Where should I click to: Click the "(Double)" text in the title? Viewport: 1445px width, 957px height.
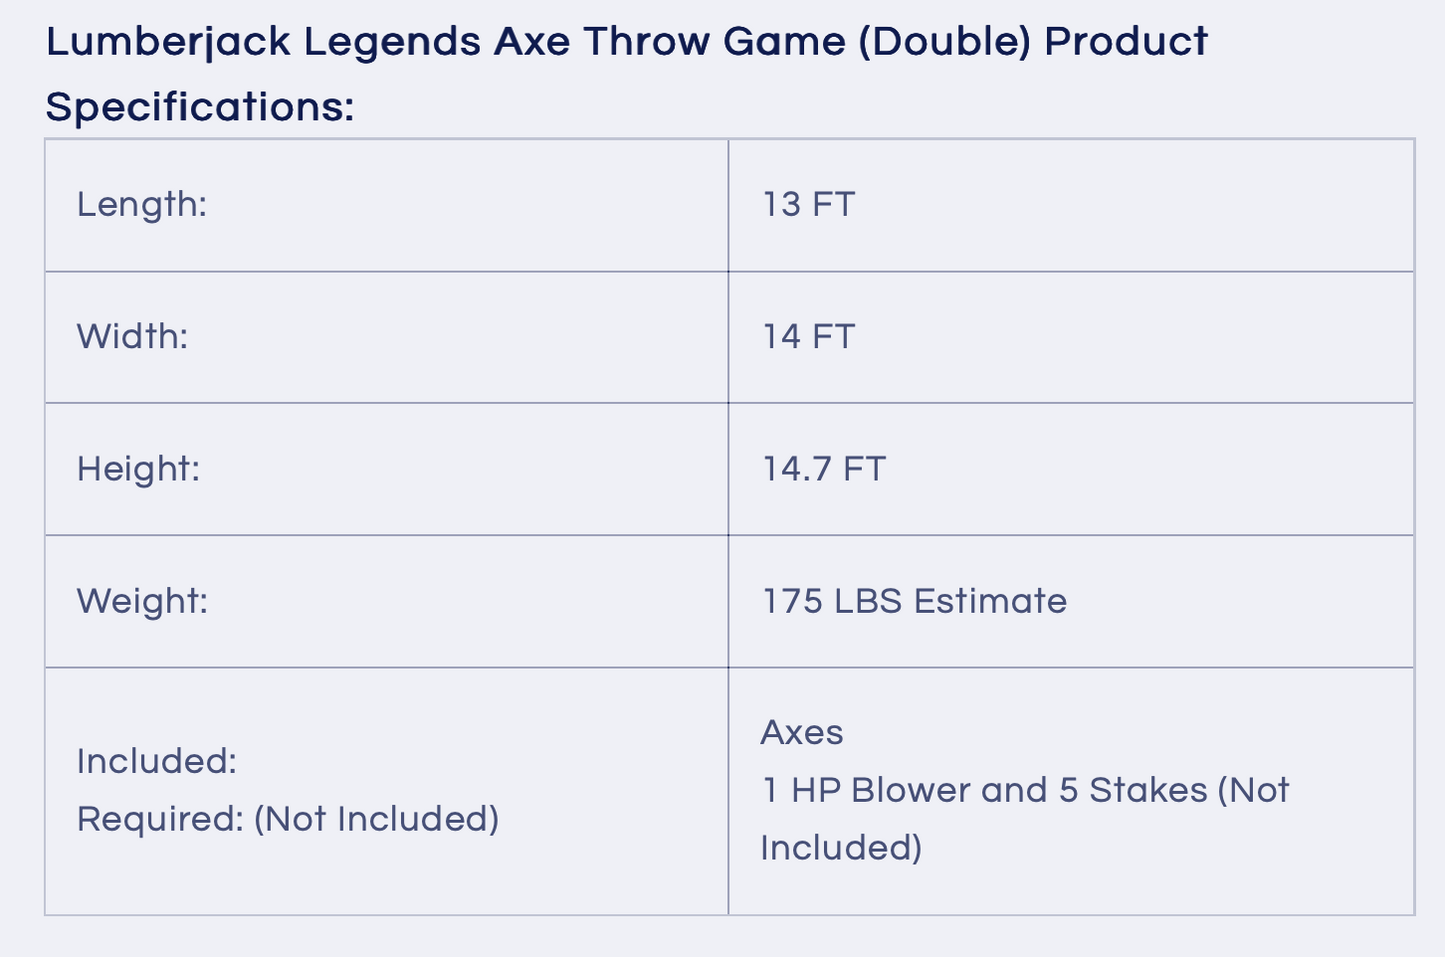[x=944, y=42]
